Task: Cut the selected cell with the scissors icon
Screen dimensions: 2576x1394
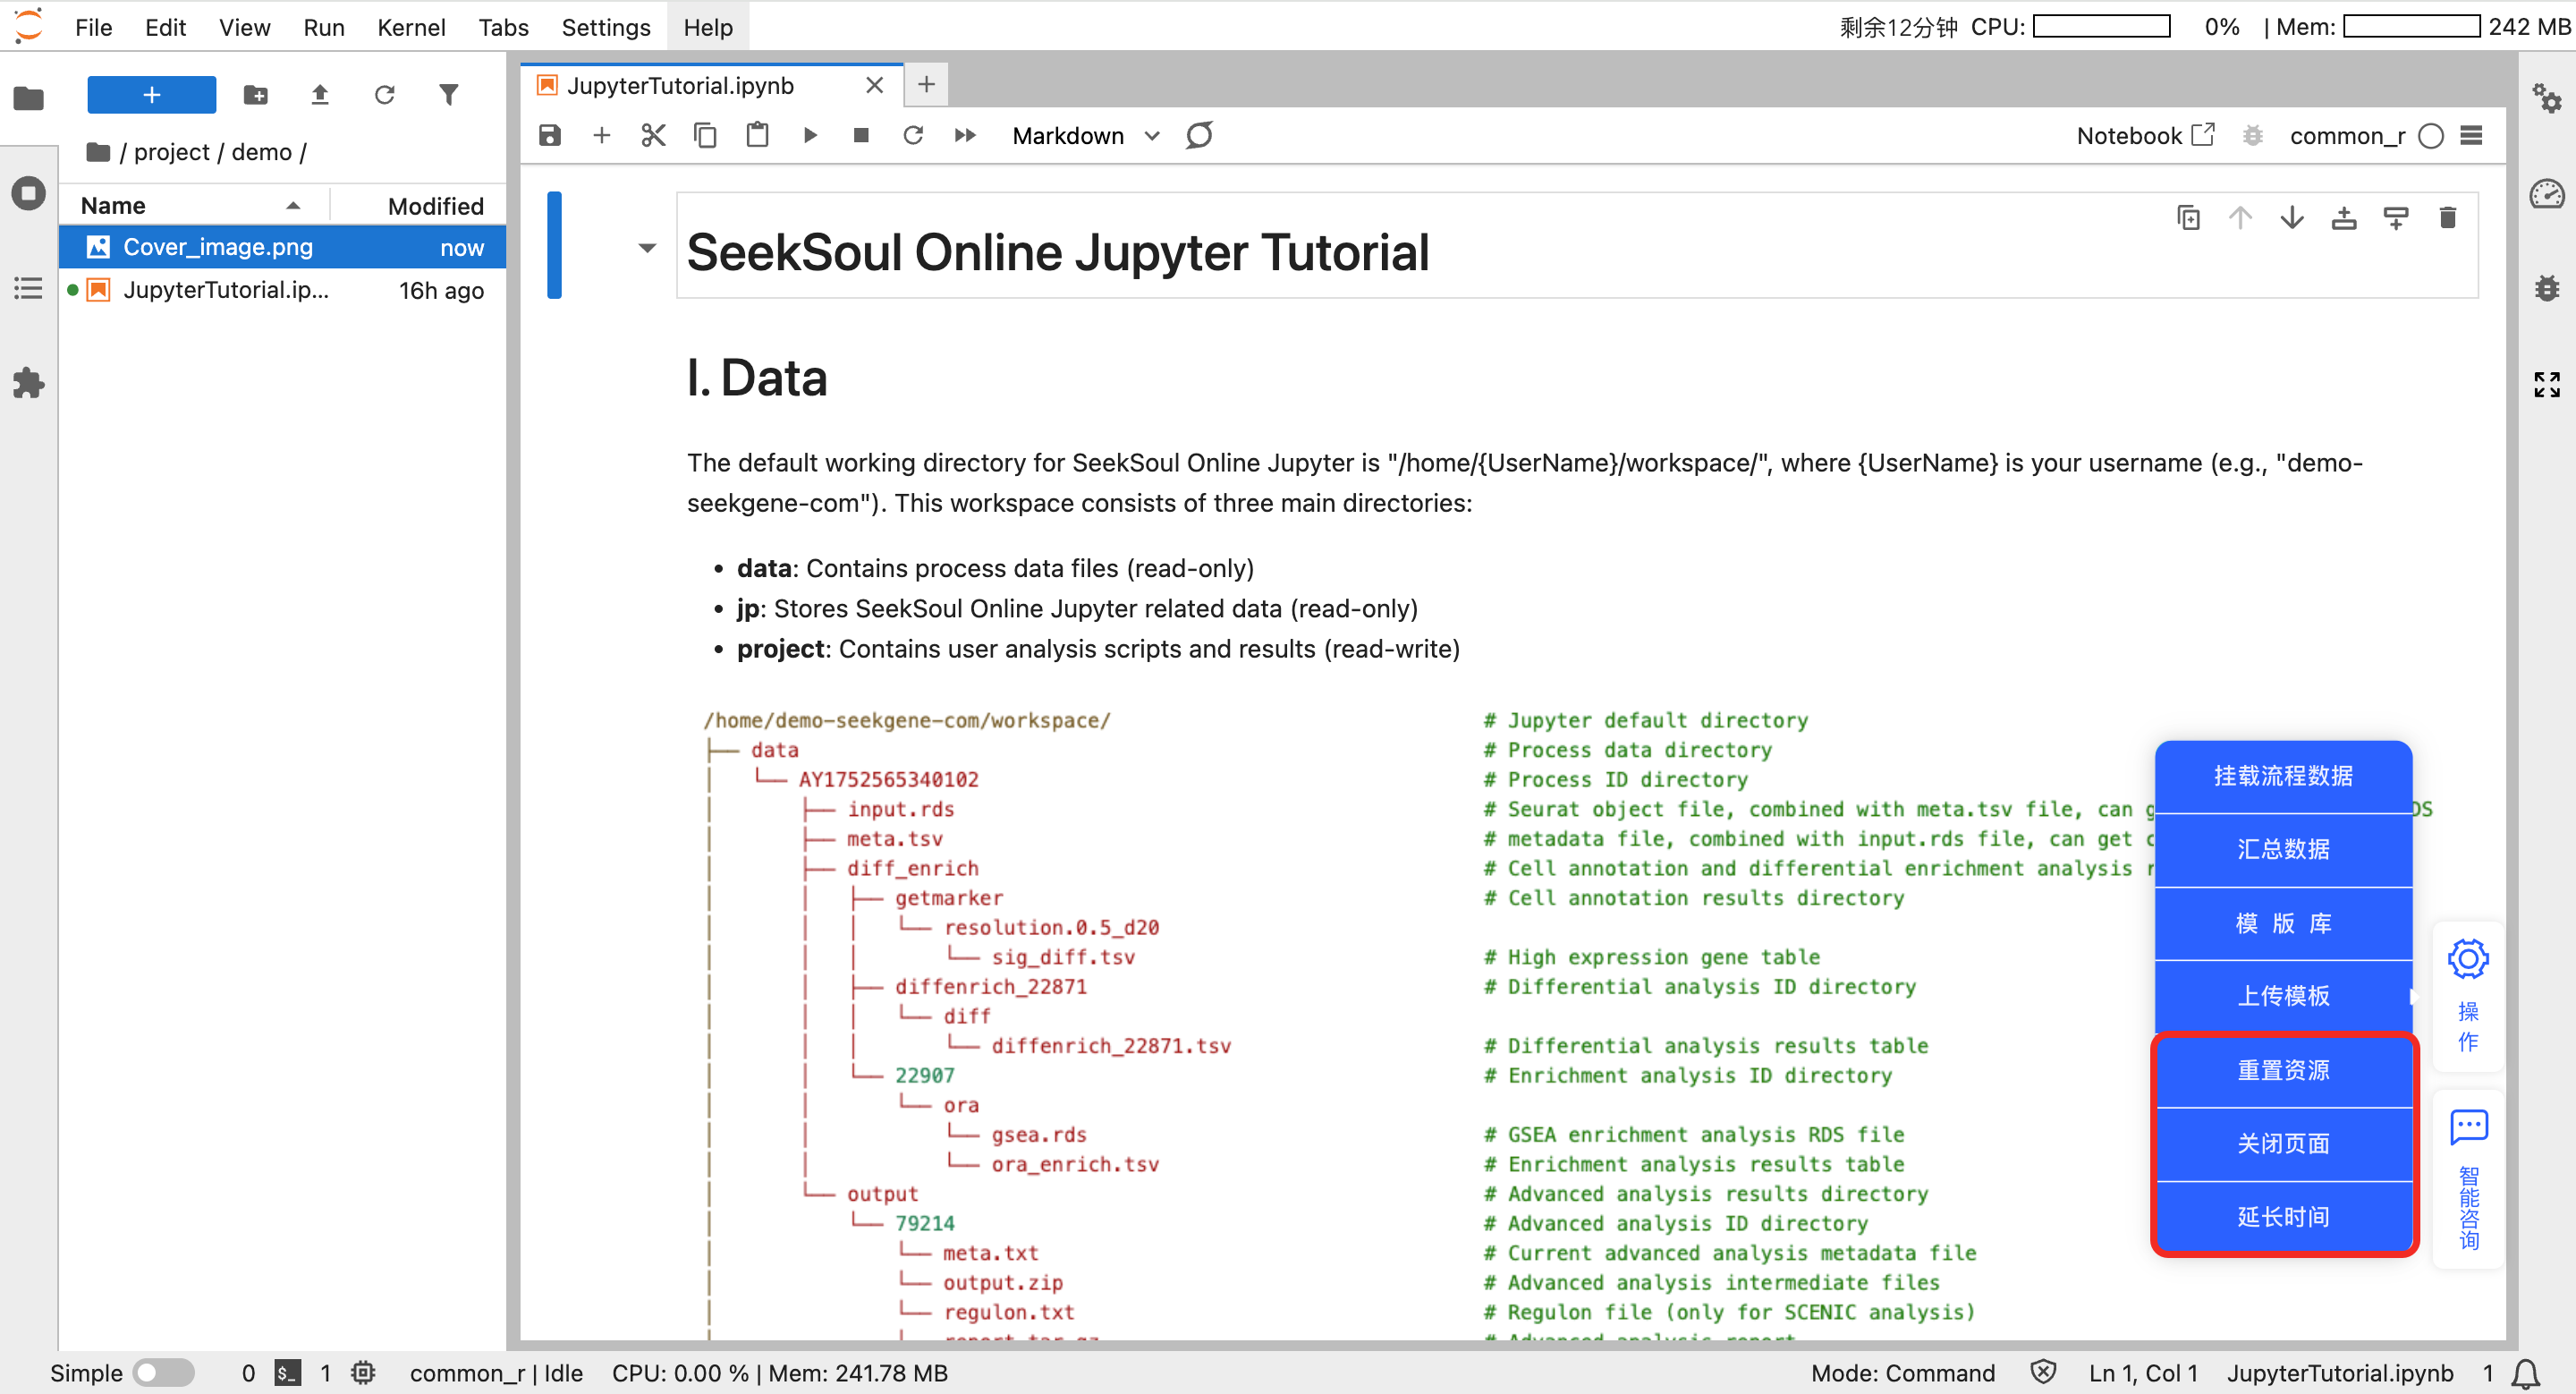Action: click(x=653, y=135)
